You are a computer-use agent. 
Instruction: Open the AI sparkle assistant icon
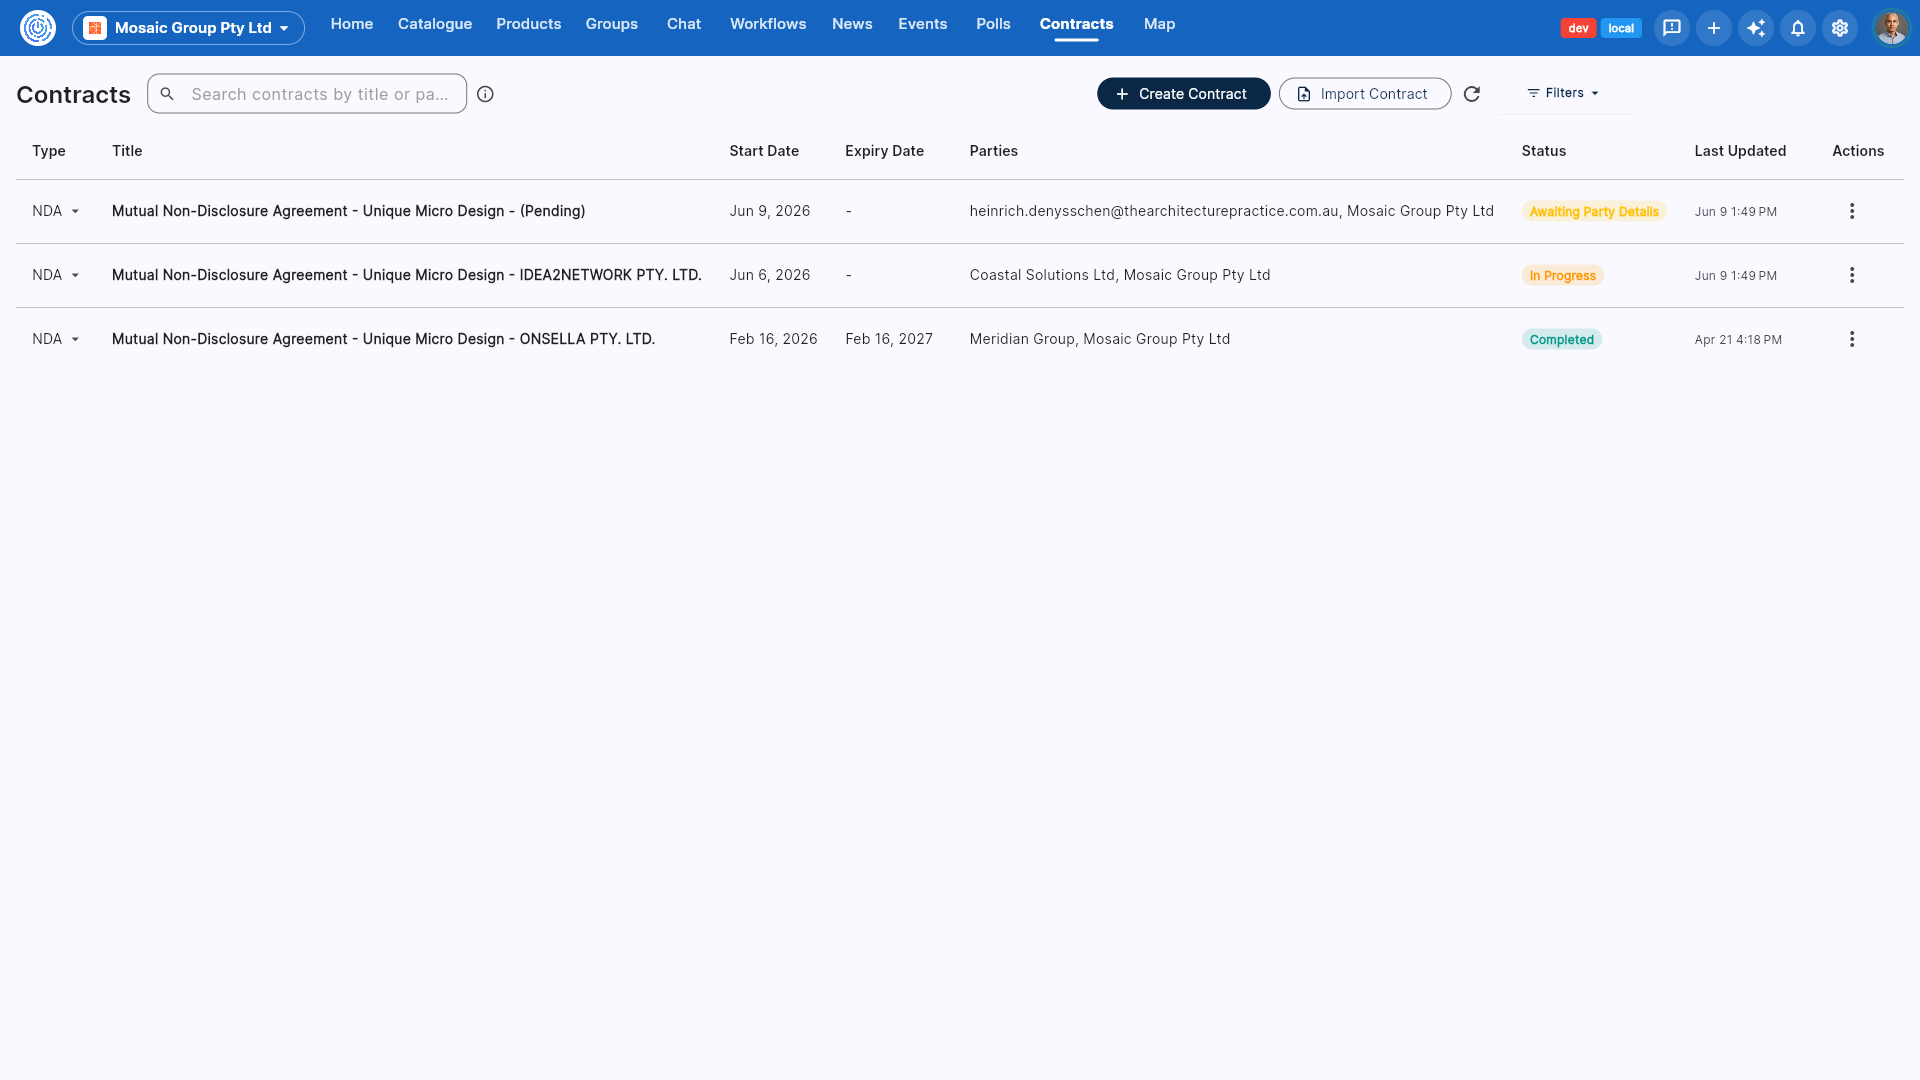[x=1755, y=28]
